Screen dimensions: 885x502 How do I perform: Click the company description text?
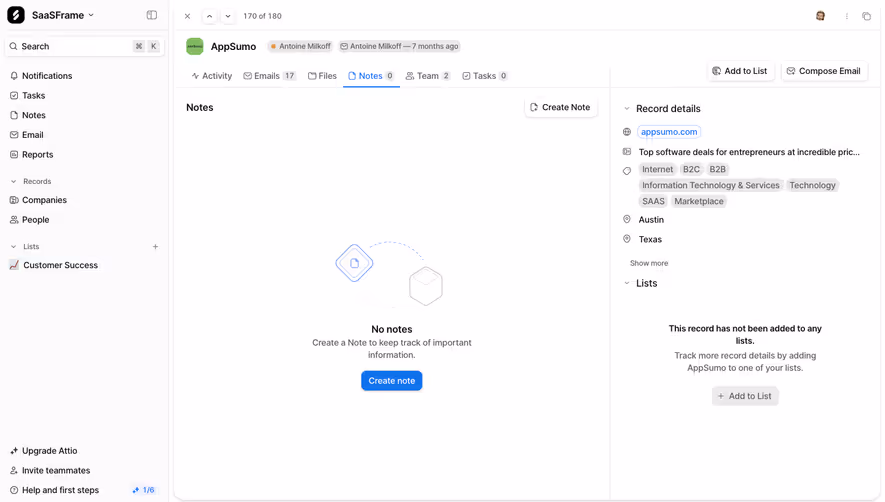pos(749,152)
